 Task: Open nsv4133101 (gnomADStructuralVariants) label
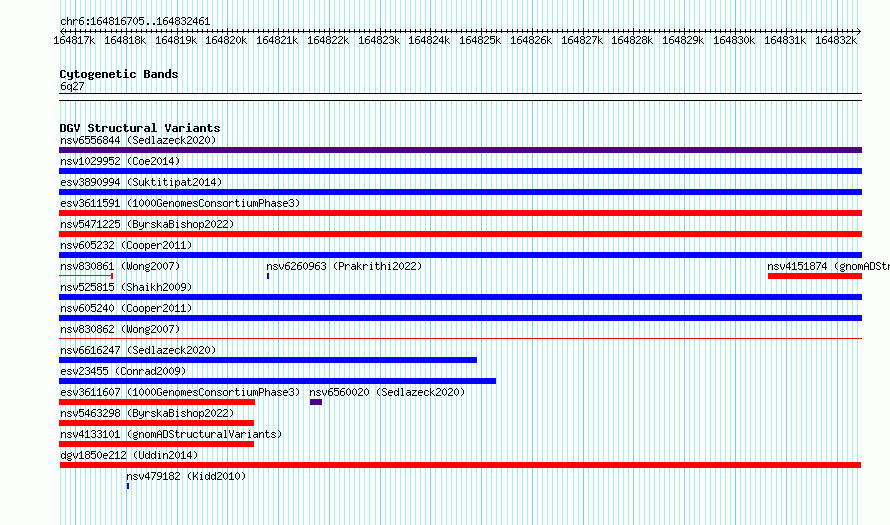pos(171,434)
